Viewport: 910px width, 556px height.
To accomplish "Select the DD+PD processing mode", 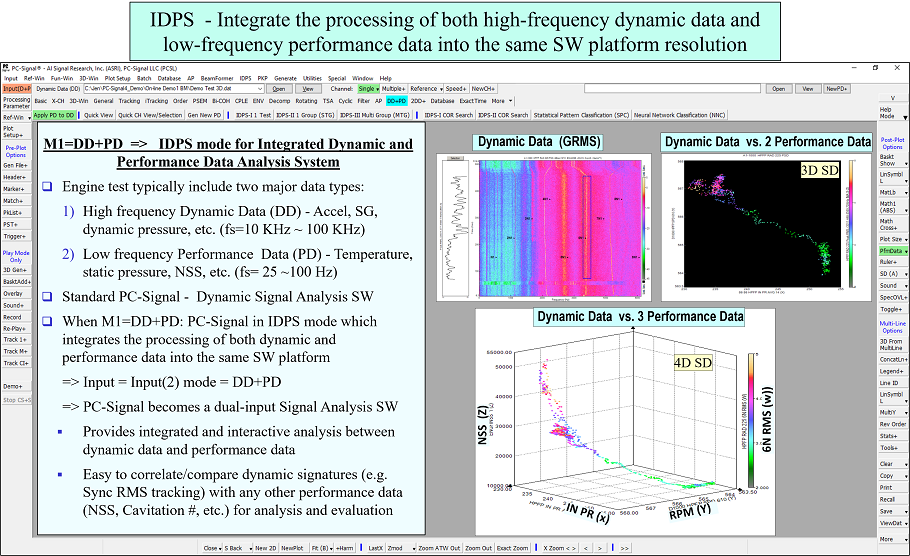I will 395,101.
